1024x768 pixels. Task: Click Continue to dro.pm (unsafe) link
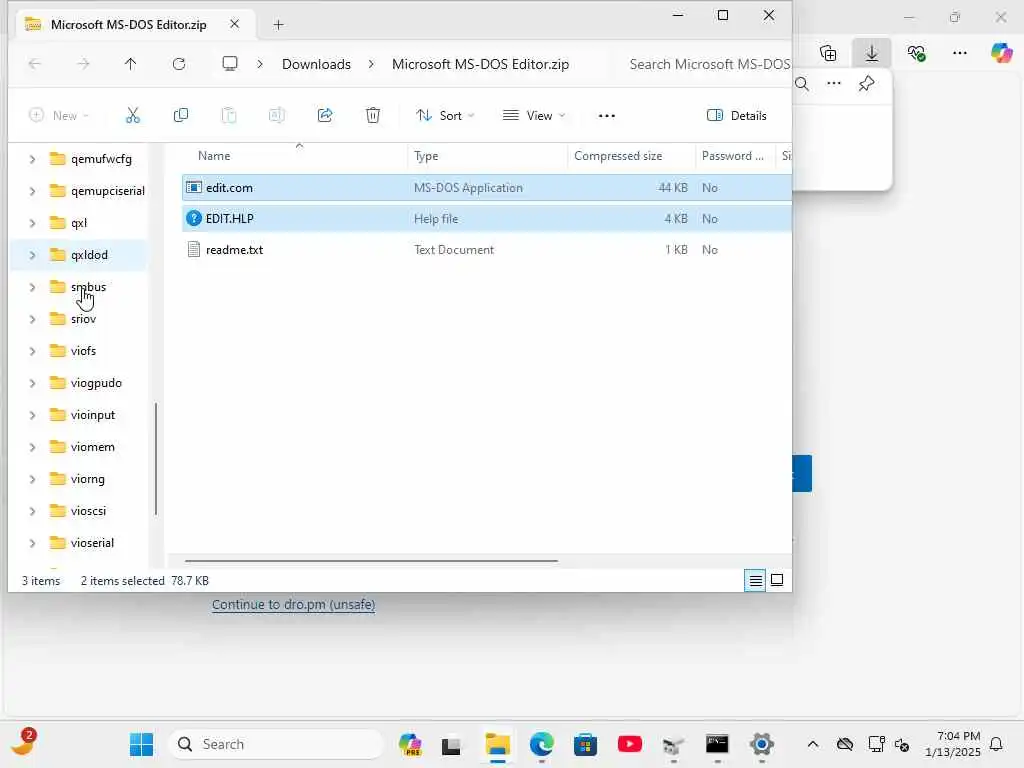(x=293, y=605)
